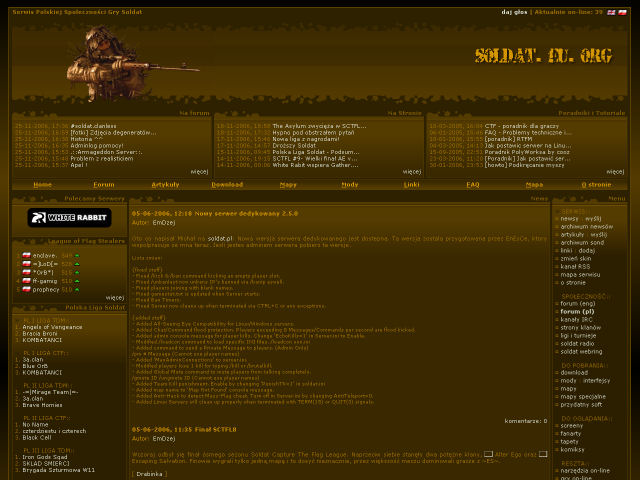Click the flag icon beside endlave clan
This screenshot has width=640, height=480.
25,256
